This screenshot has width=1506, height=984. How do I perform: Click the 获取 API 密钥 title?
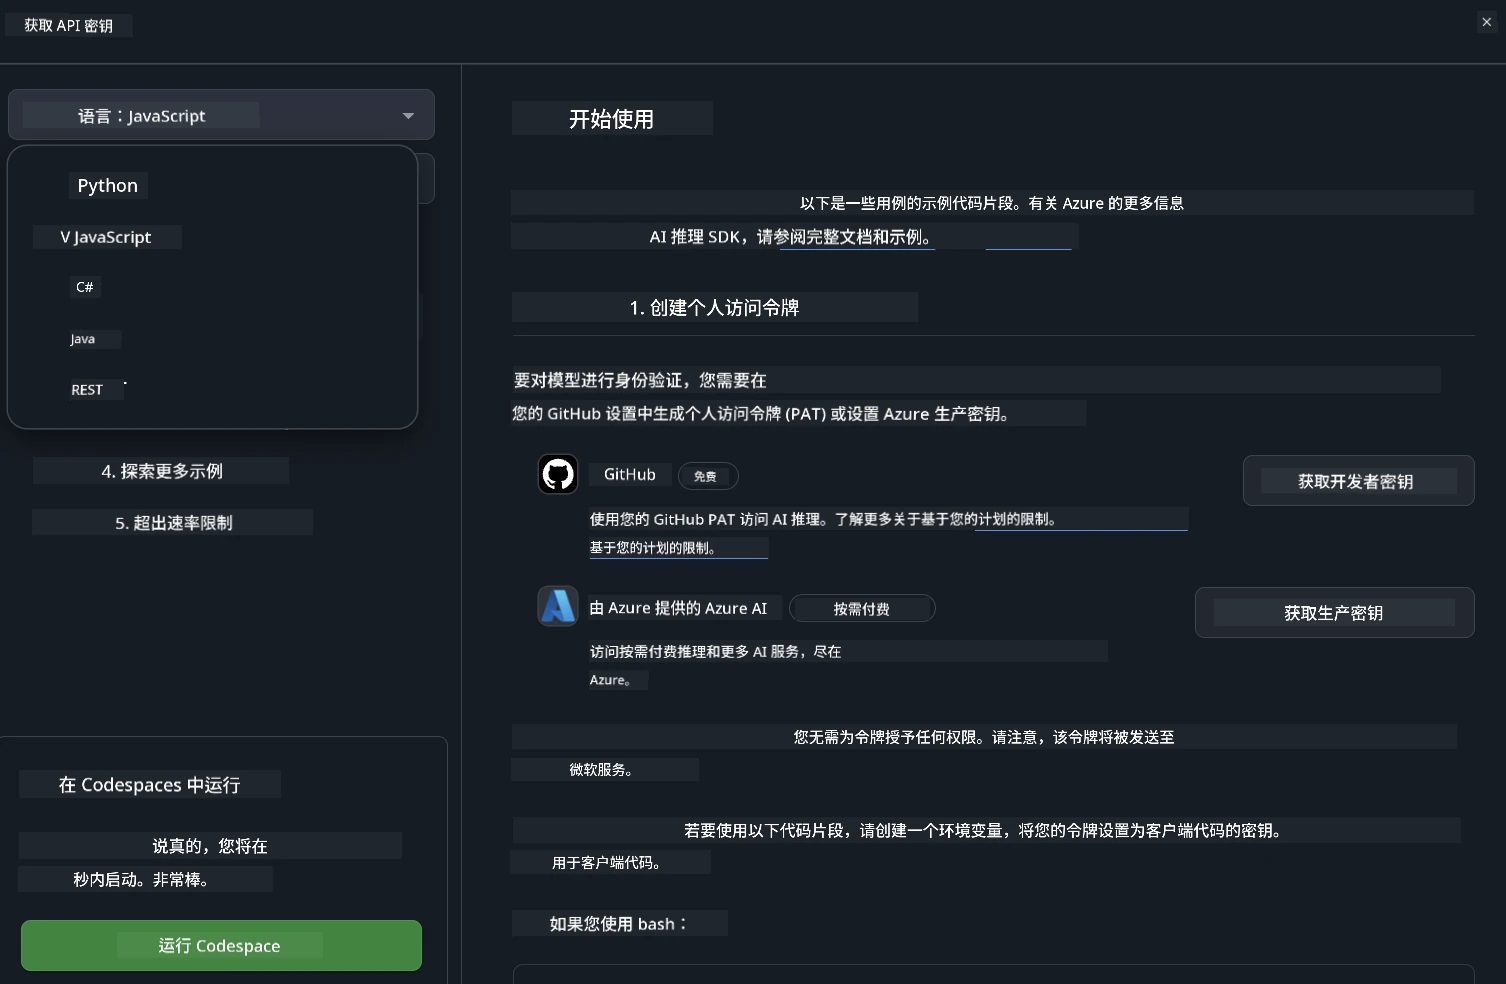[x=69, y=25]
